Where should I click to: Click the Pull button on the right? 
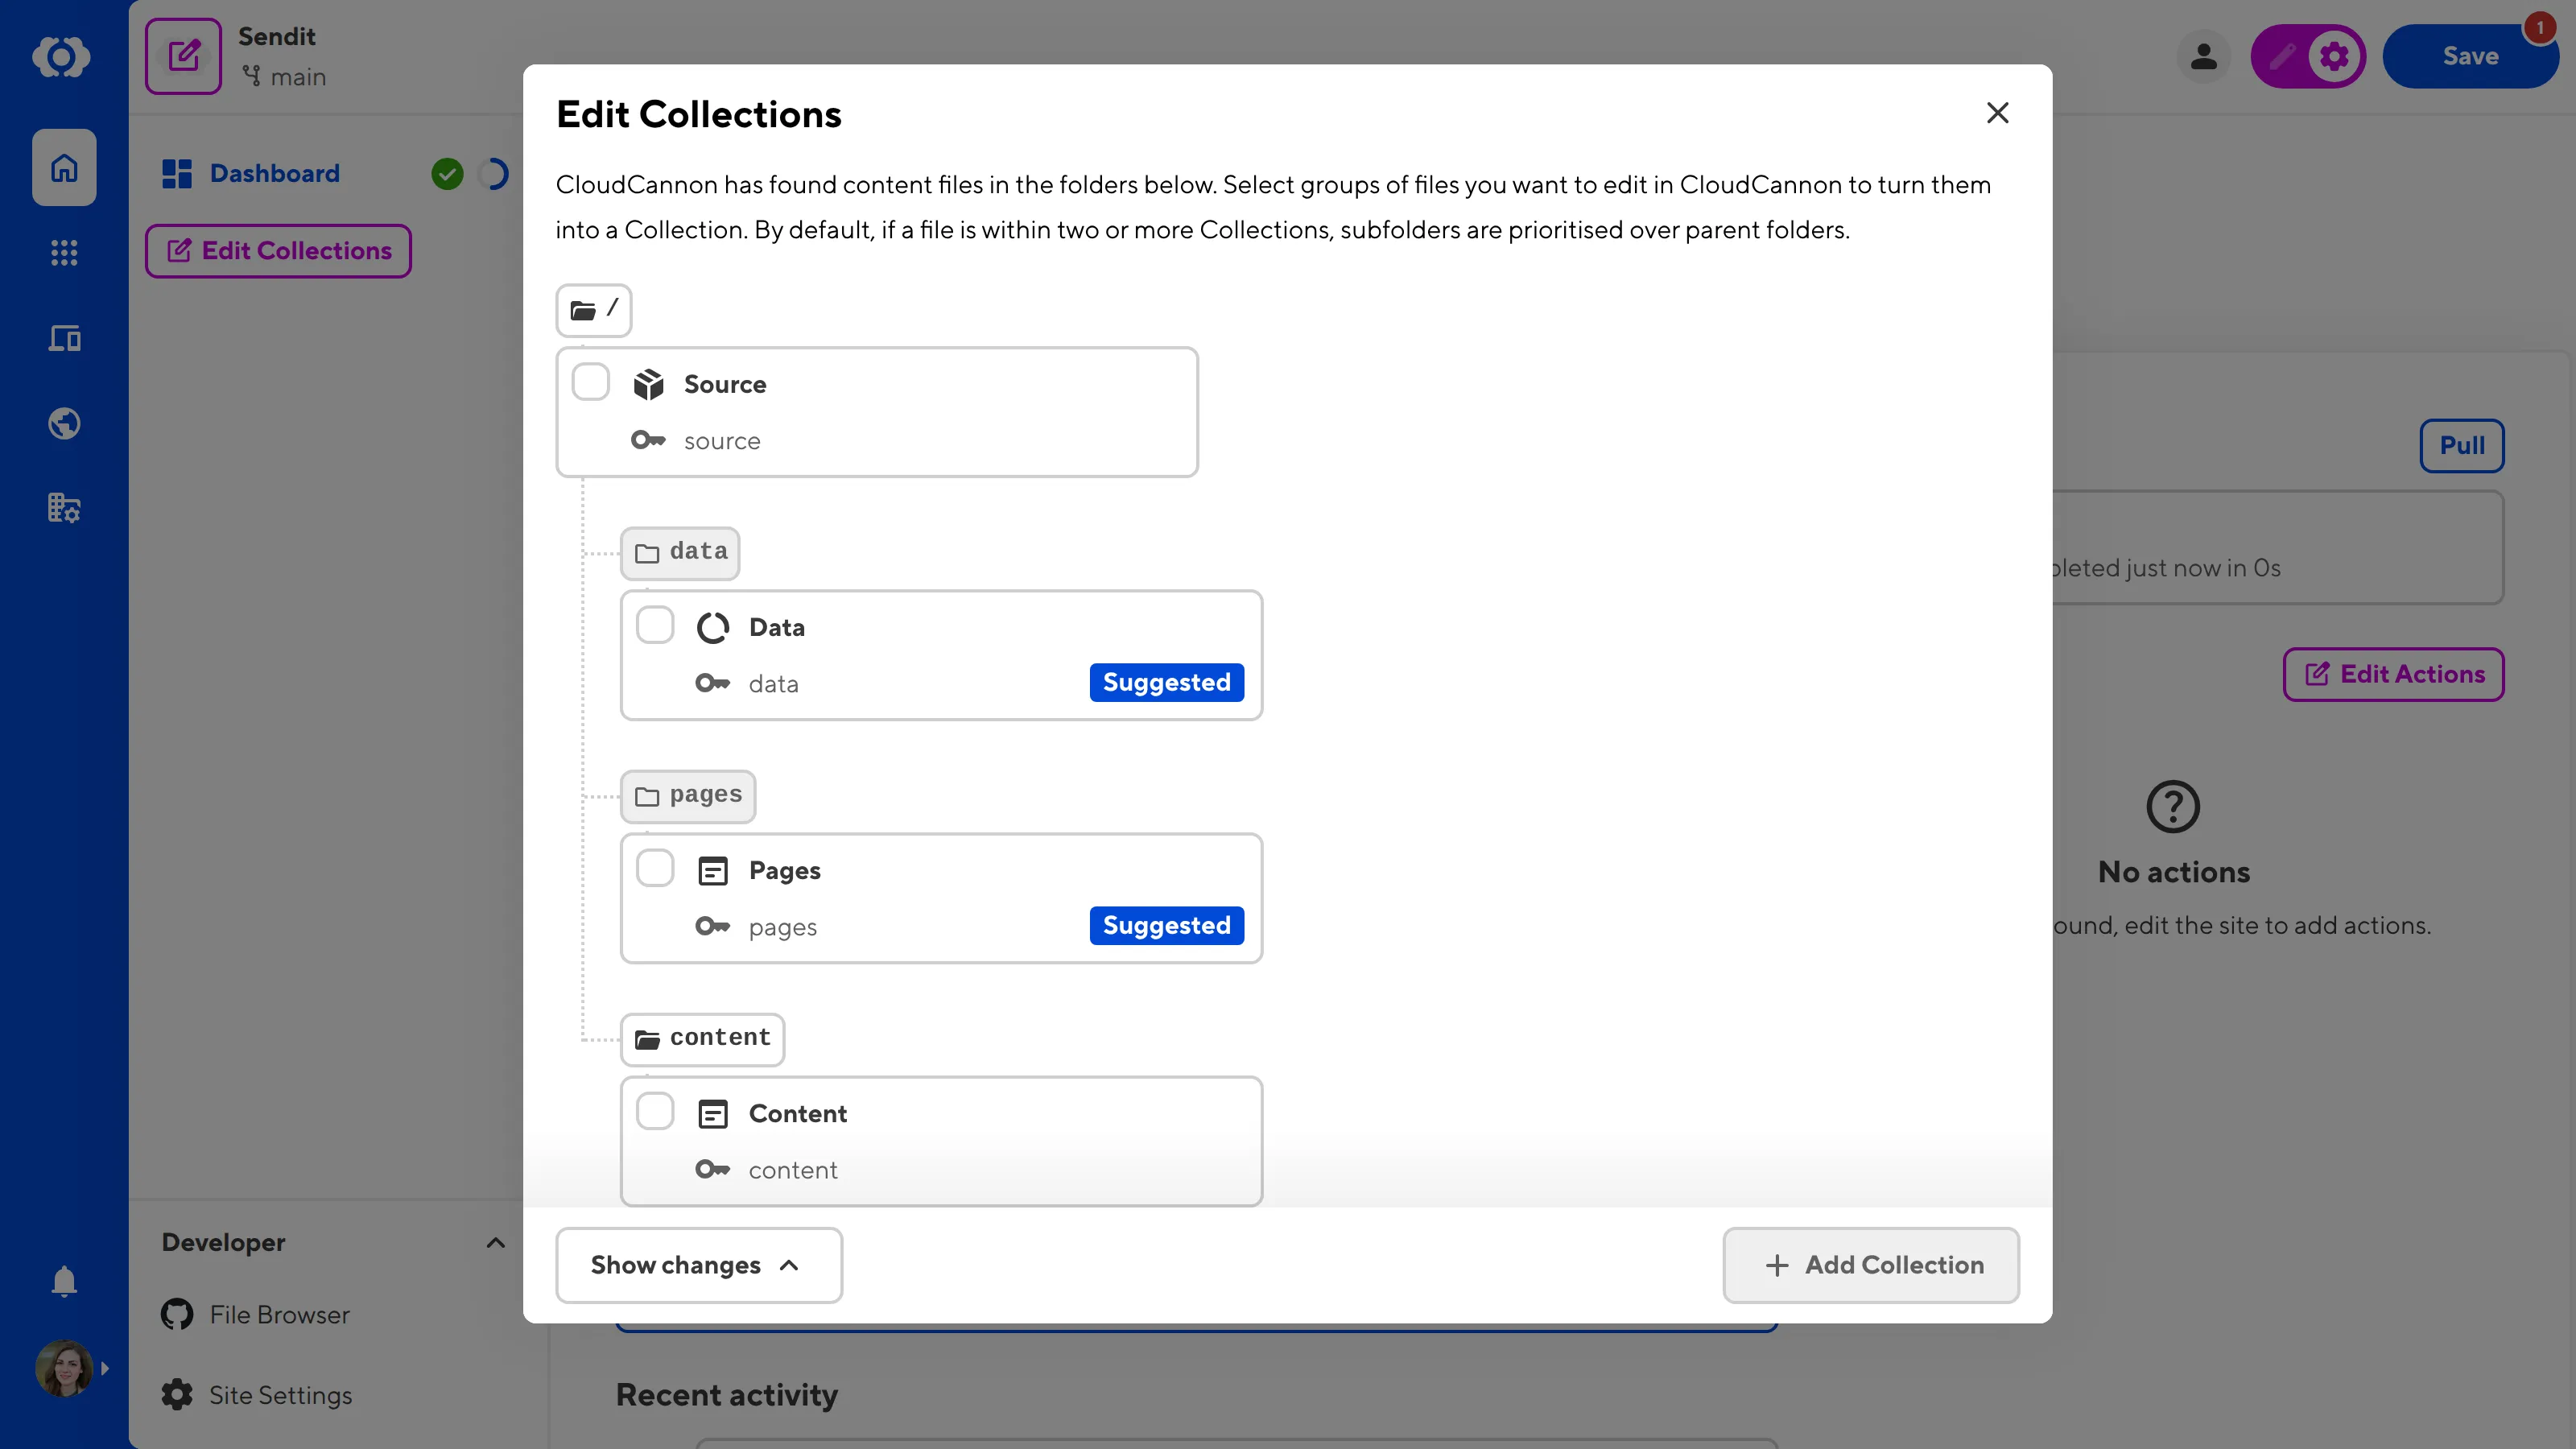pyautogui.click(x=2461, y=445)
